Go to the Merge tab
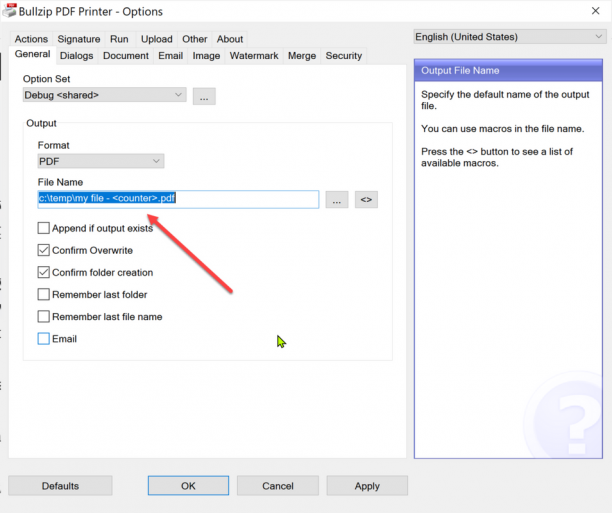612x513 pixels. (302, 56)
